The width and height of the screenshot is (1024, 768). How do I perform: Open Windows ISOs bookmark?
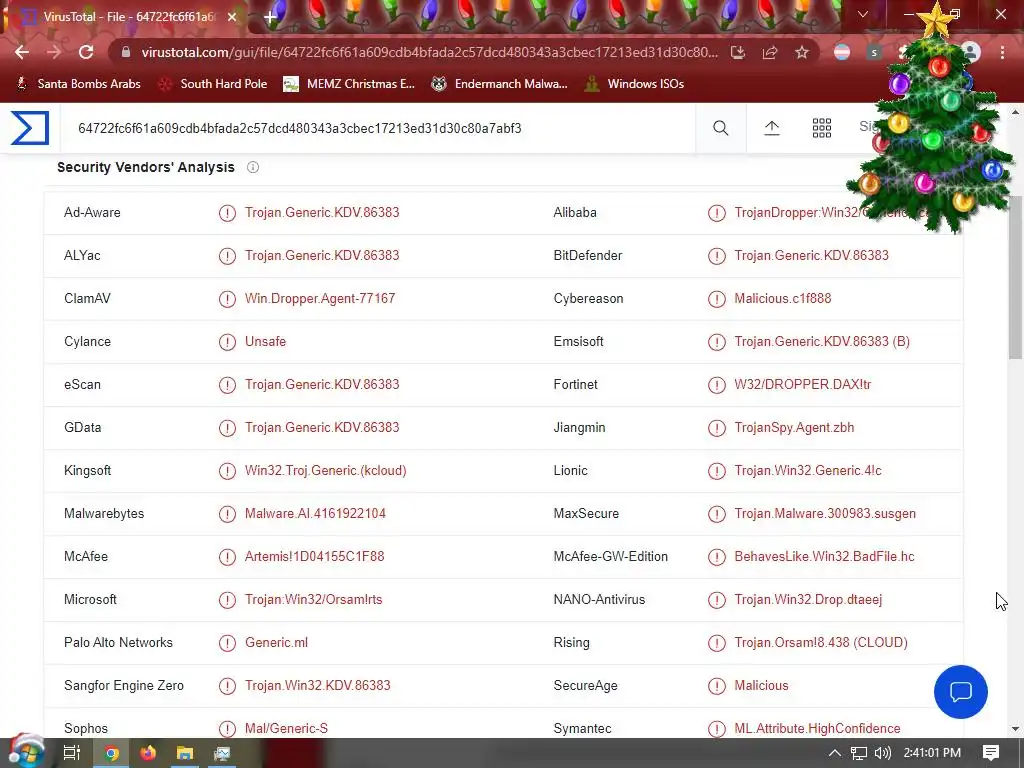pyautogui.click(x=634, y=84)
